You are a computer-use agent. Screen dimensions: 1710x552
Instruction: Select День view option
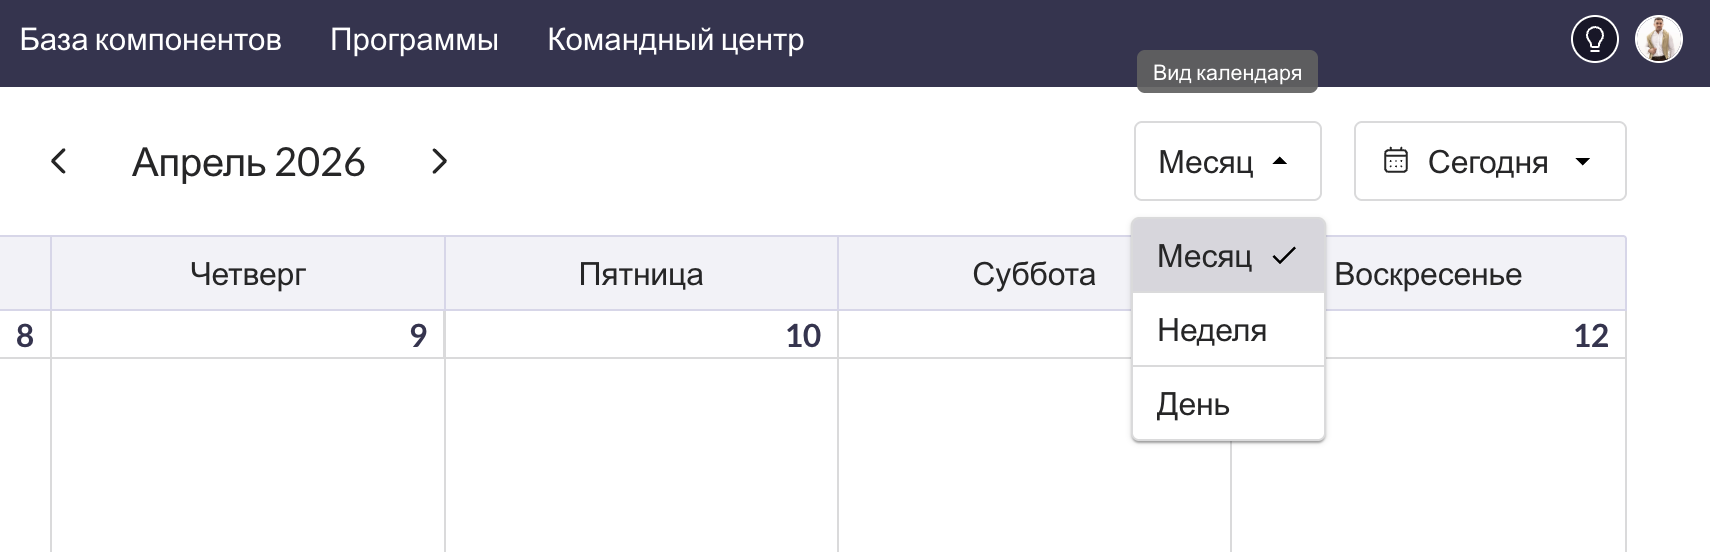pyautogui.click(x=1193, y=405)
